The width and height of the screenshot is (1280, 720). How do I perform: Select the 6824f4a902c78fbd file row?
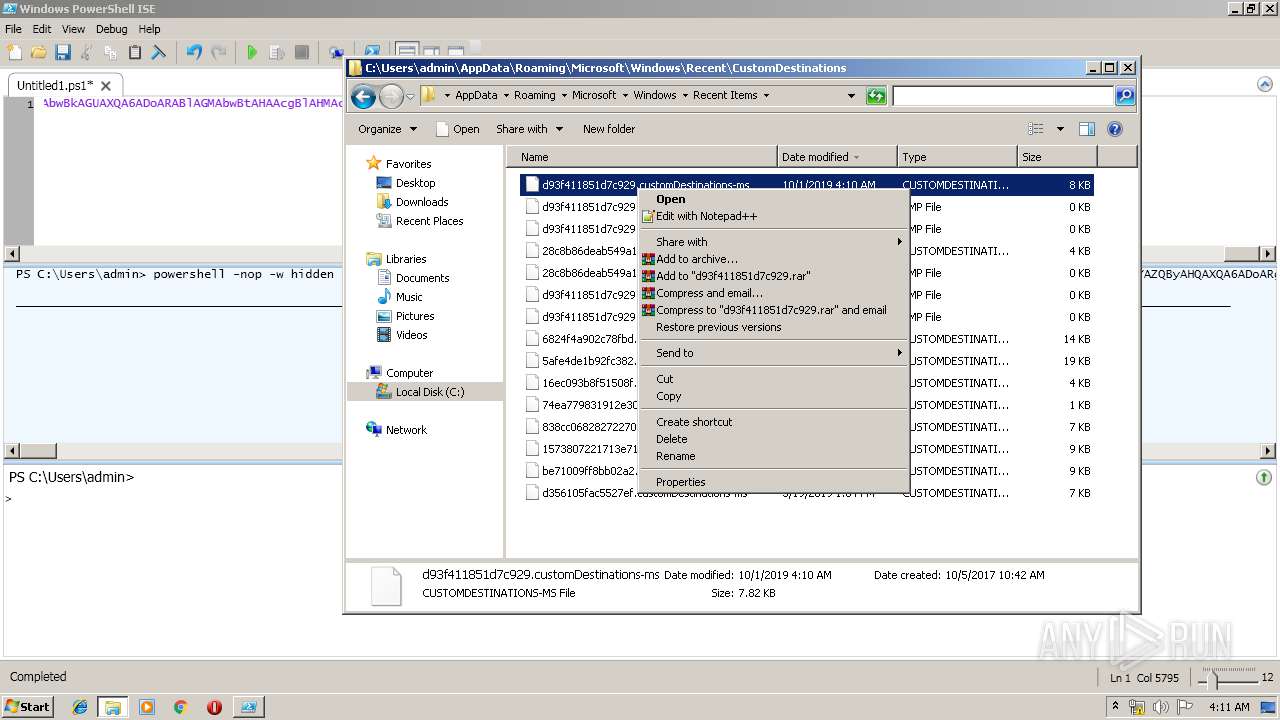(807, 339)
